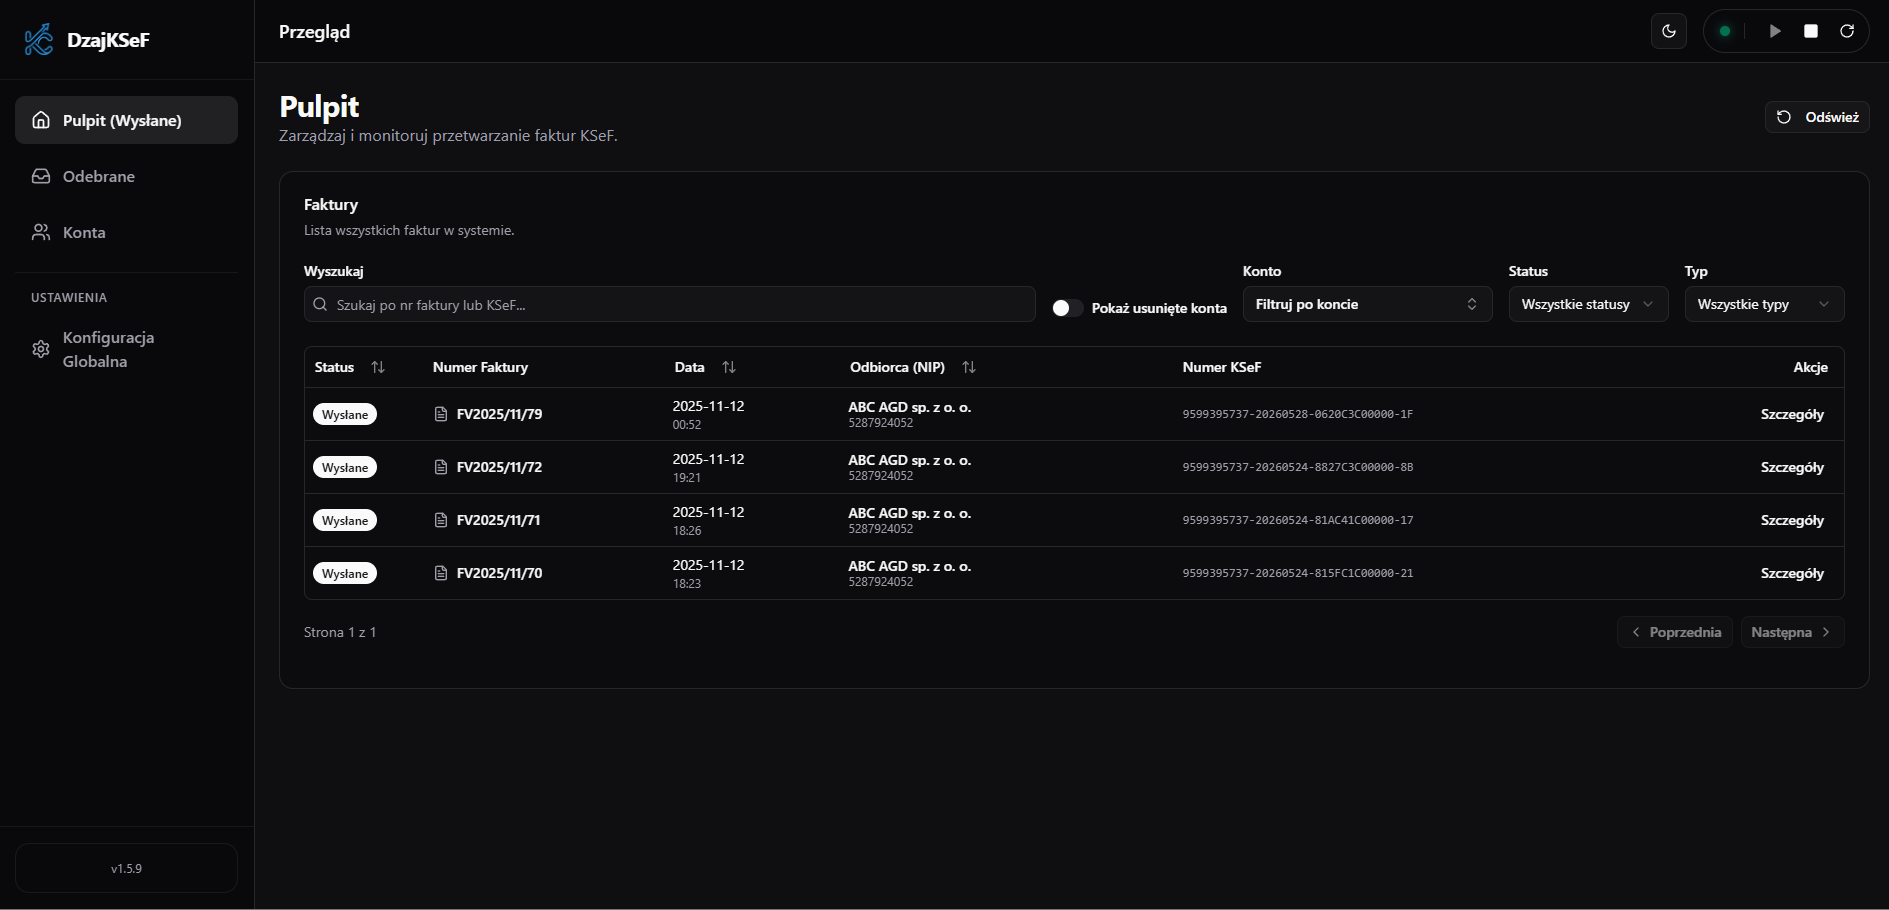The width and height of the screenshot is (1889, 910).
Task: Focus the invoice search input field
Action: (x=669, y=304)
